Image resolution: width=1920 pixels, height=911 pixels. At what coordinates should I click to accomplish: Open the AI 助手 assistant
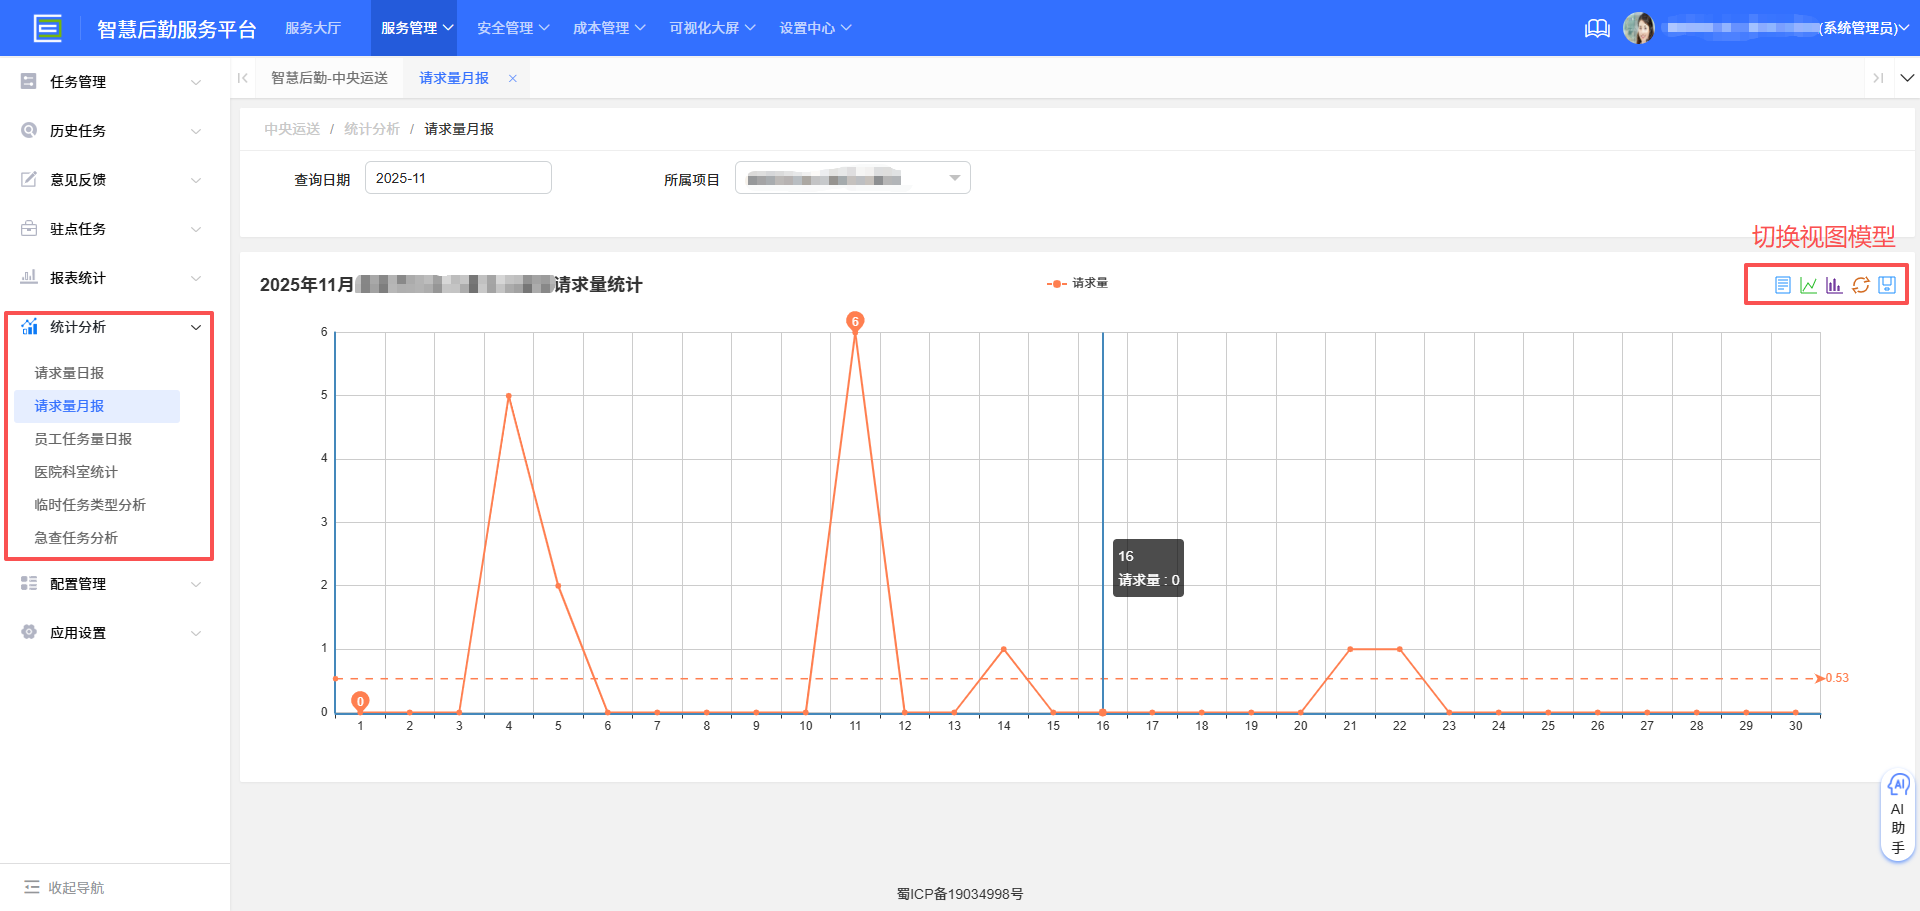1898,815
